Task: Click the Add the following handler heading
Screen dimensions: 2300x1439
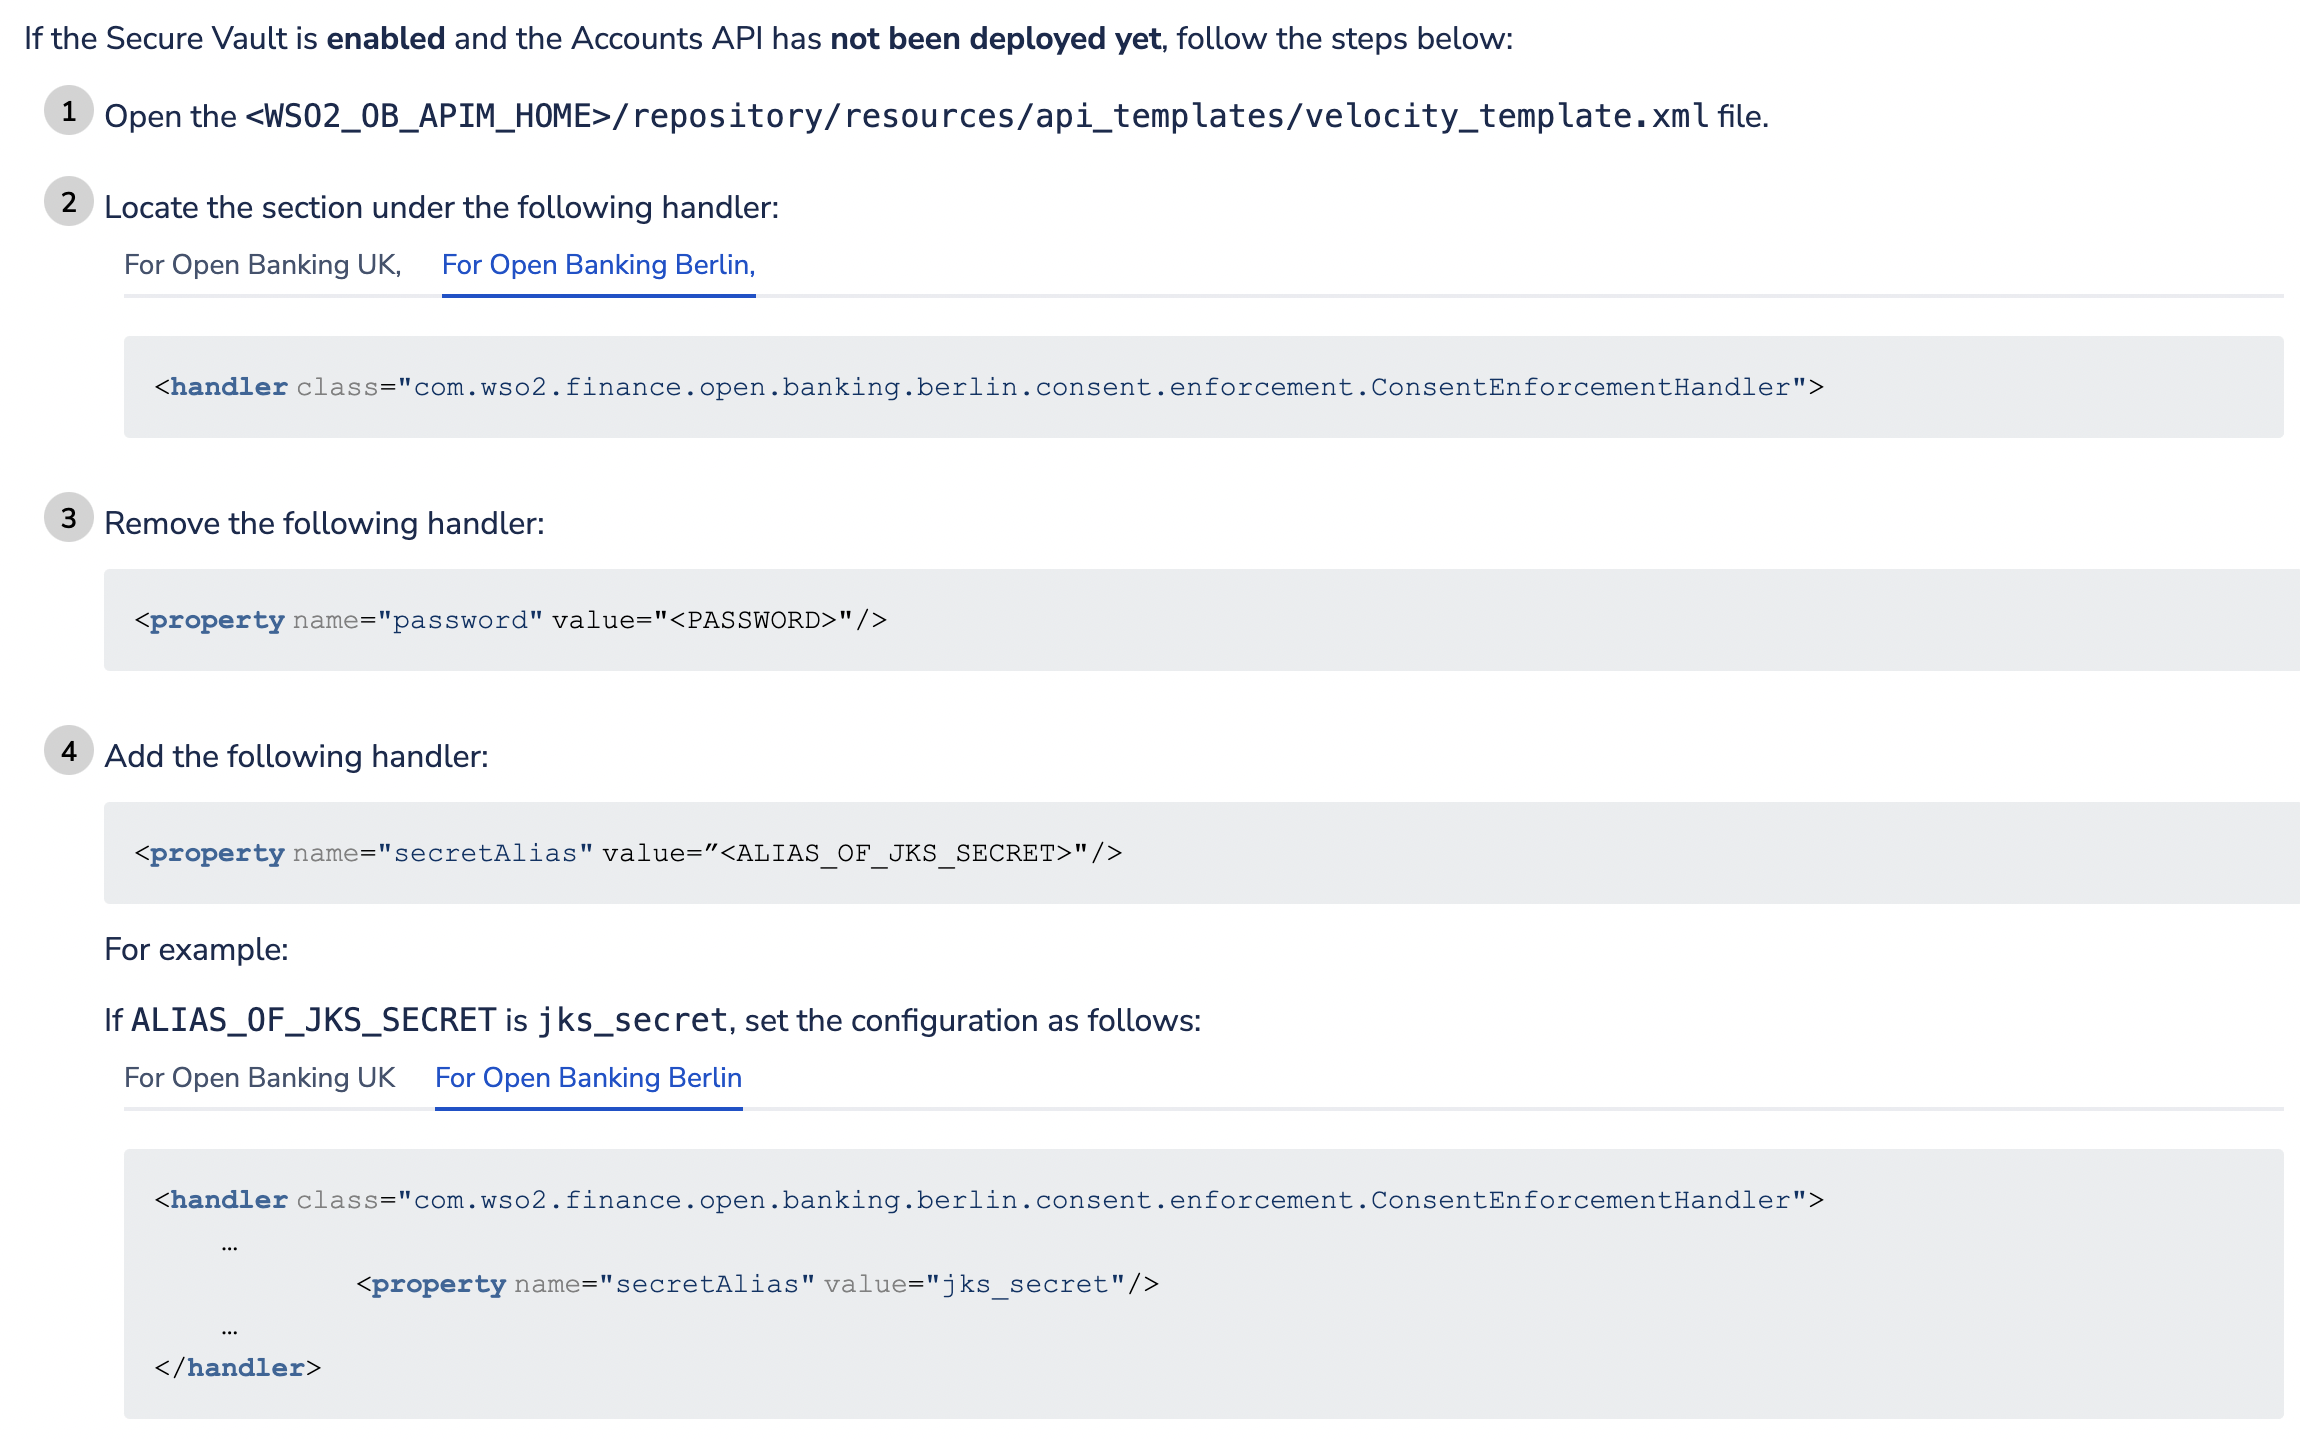Action: click(x=296, y=755)
